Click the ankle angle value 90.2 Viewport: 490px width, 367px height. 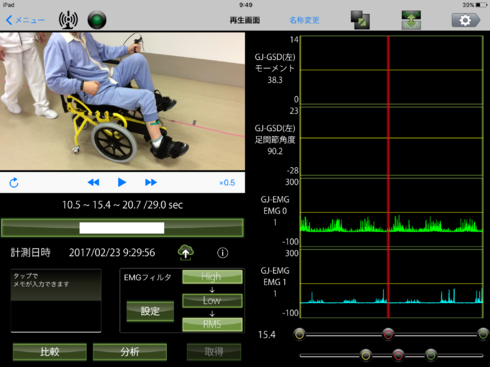[275, 151]
